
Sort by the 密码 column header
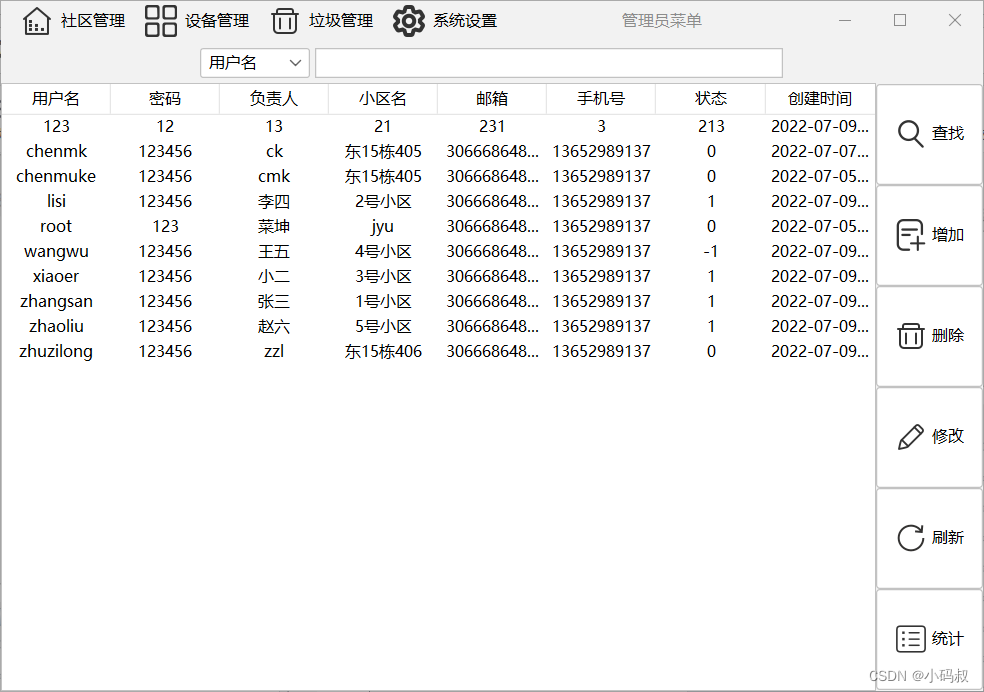tap(165, 99)
